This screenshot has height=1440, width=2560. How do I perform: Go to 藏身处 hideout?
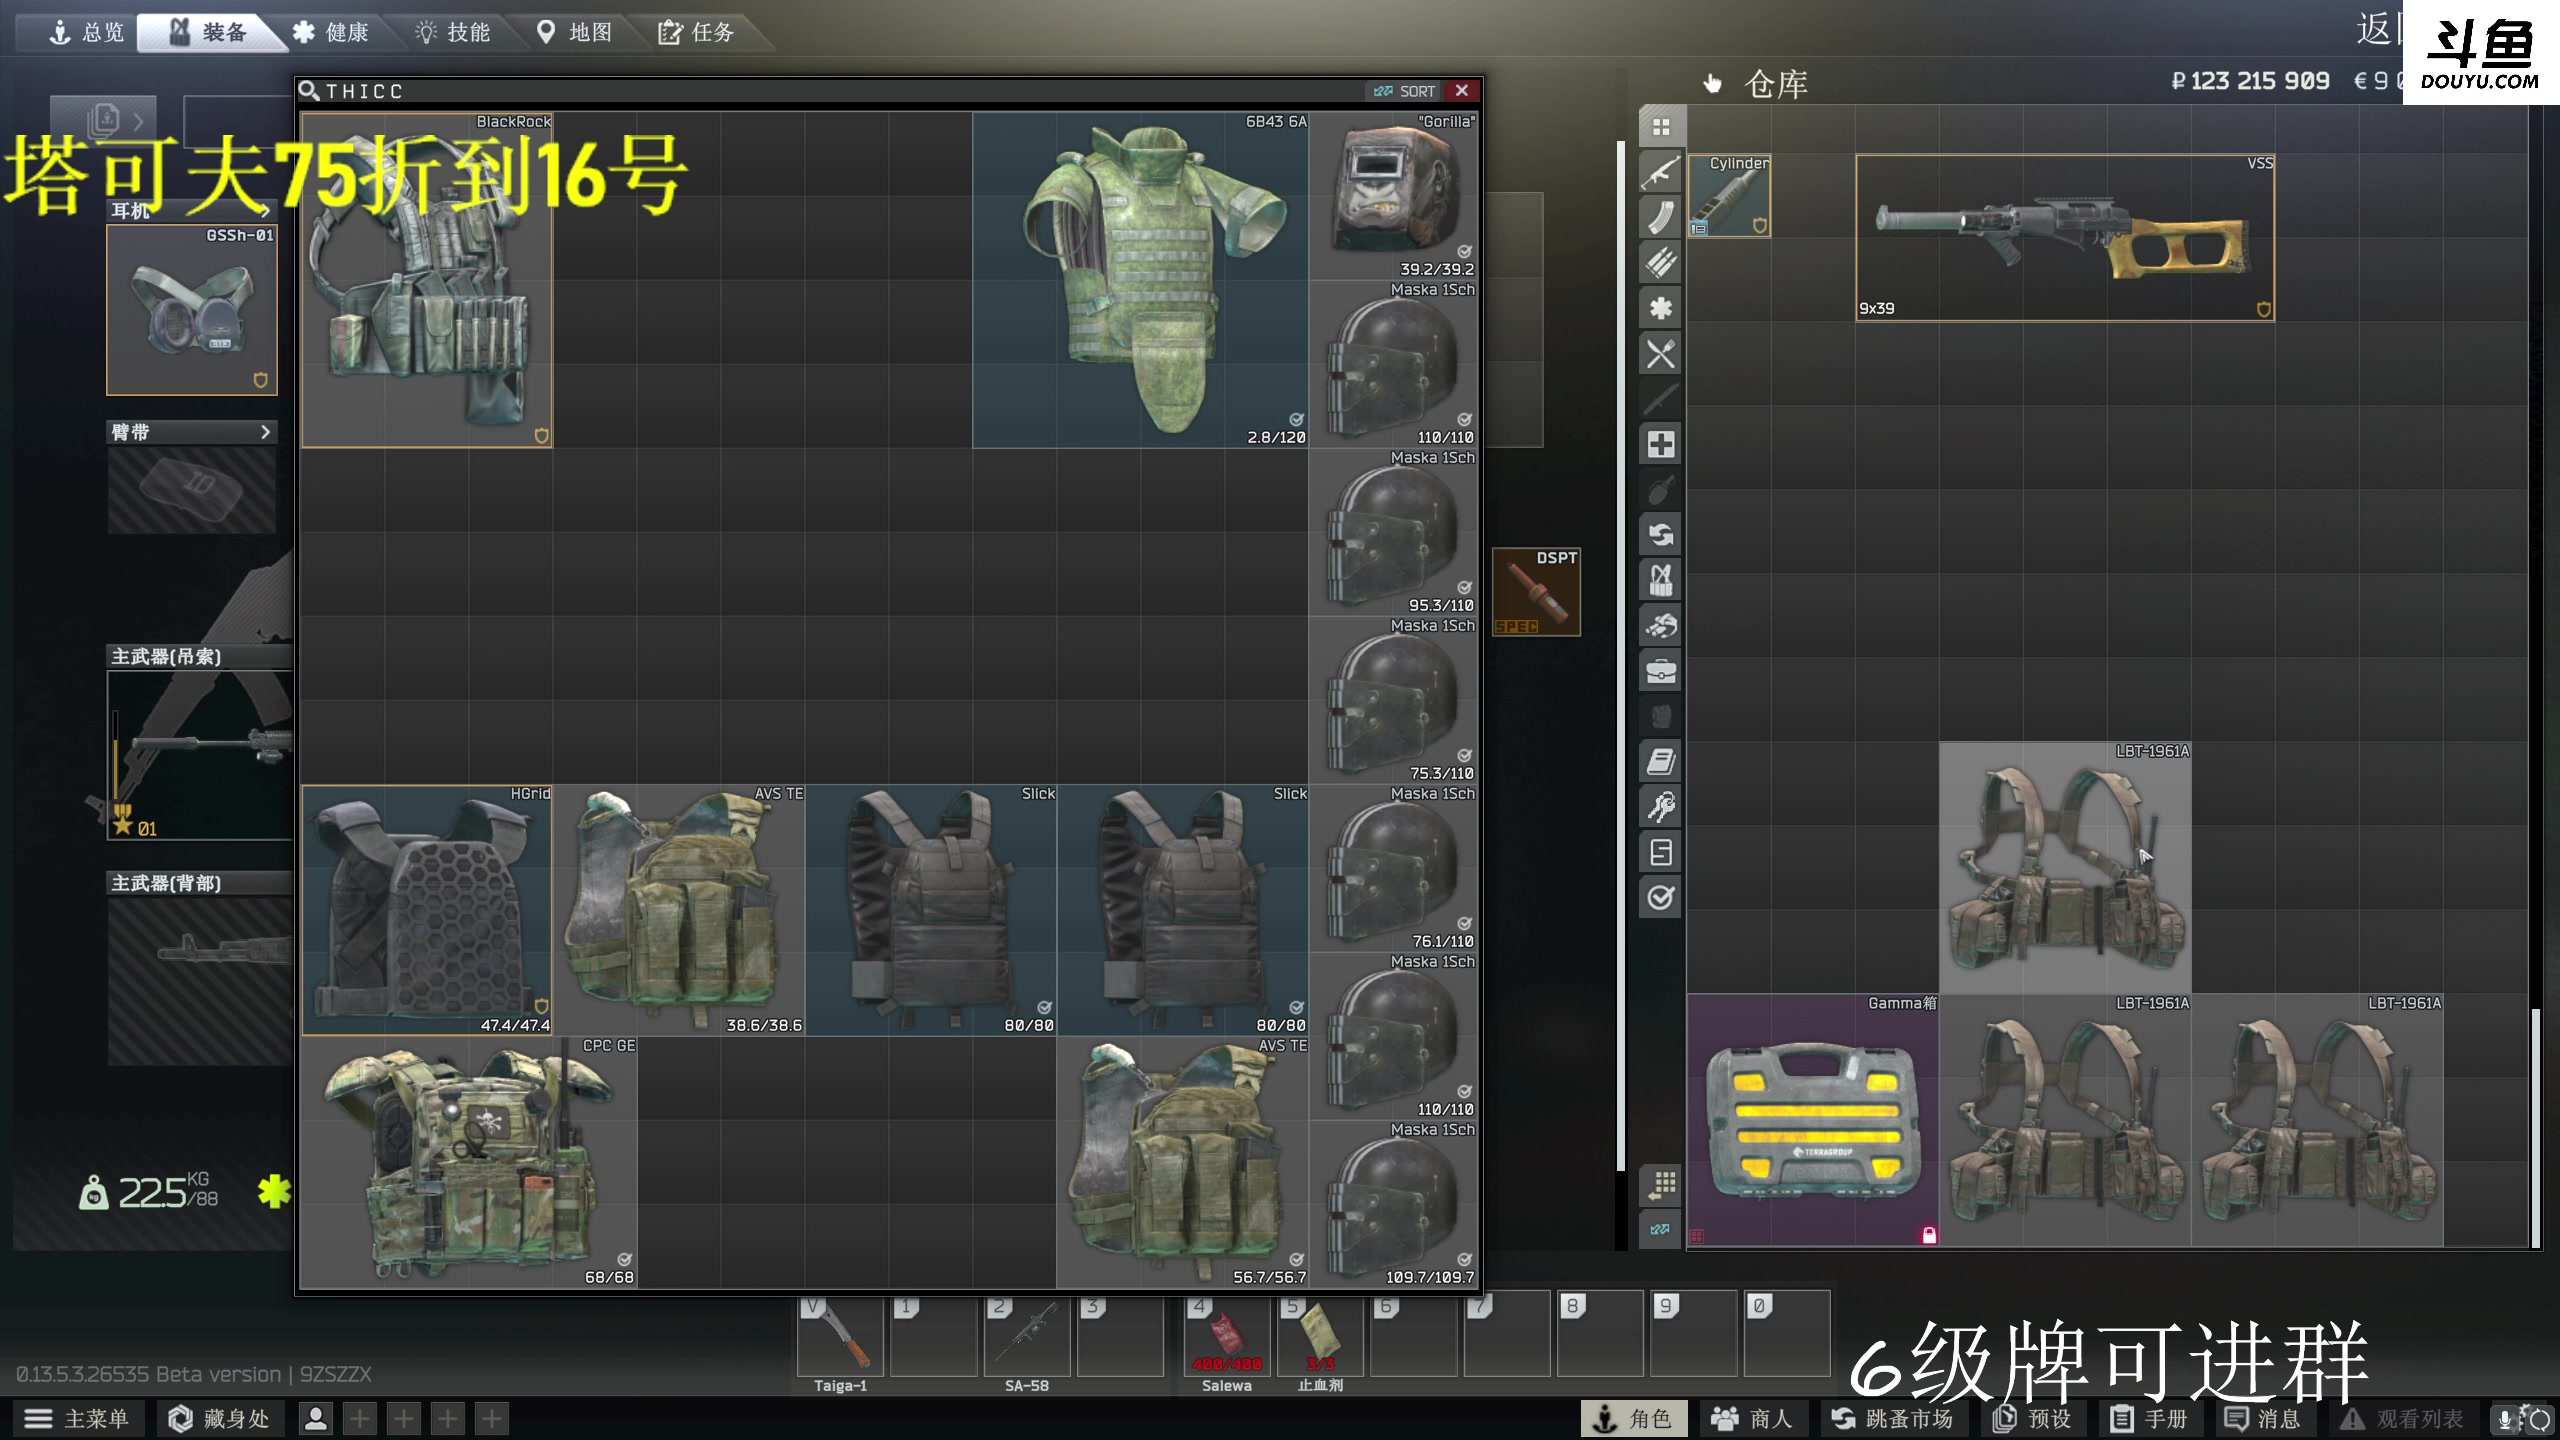[x=220, y=1418]
